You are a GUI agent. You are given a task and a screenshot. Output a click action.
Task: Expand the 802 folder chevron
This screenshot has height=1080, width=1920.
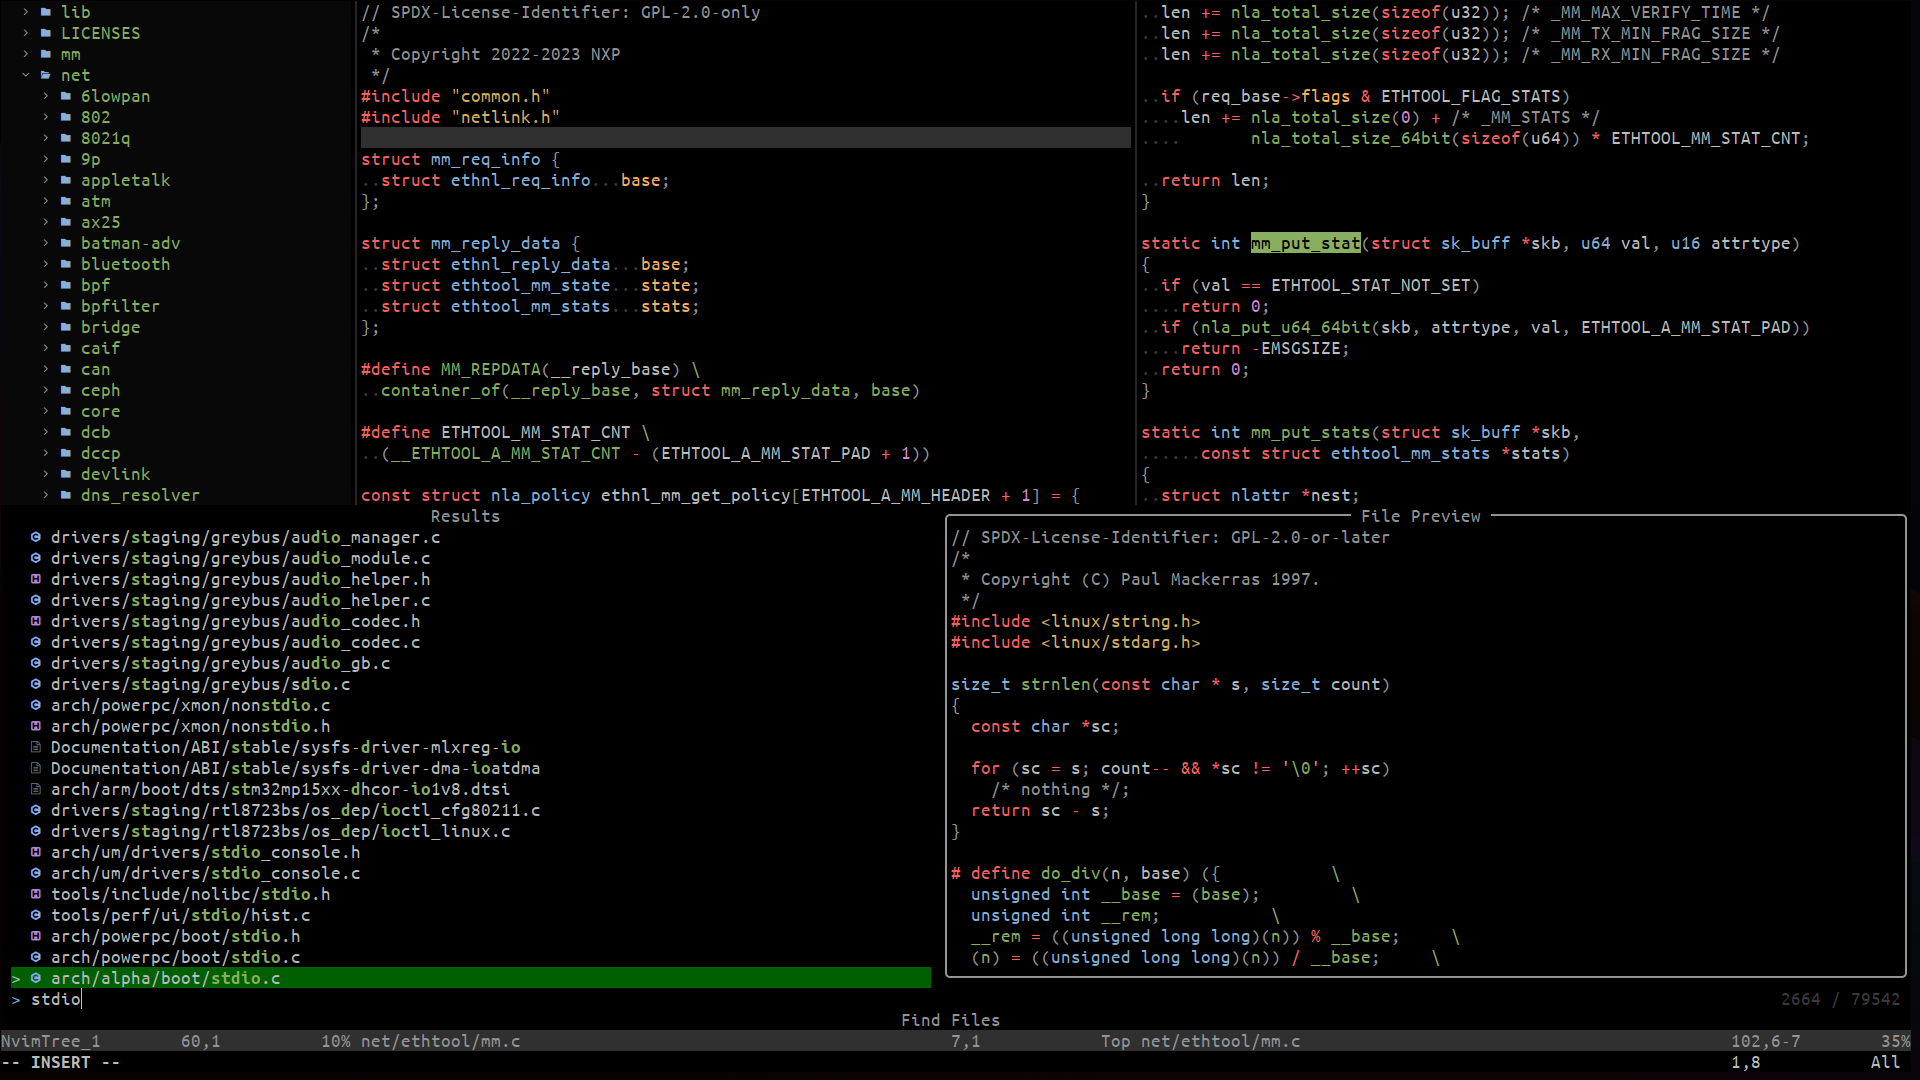[x=46, y=117]
